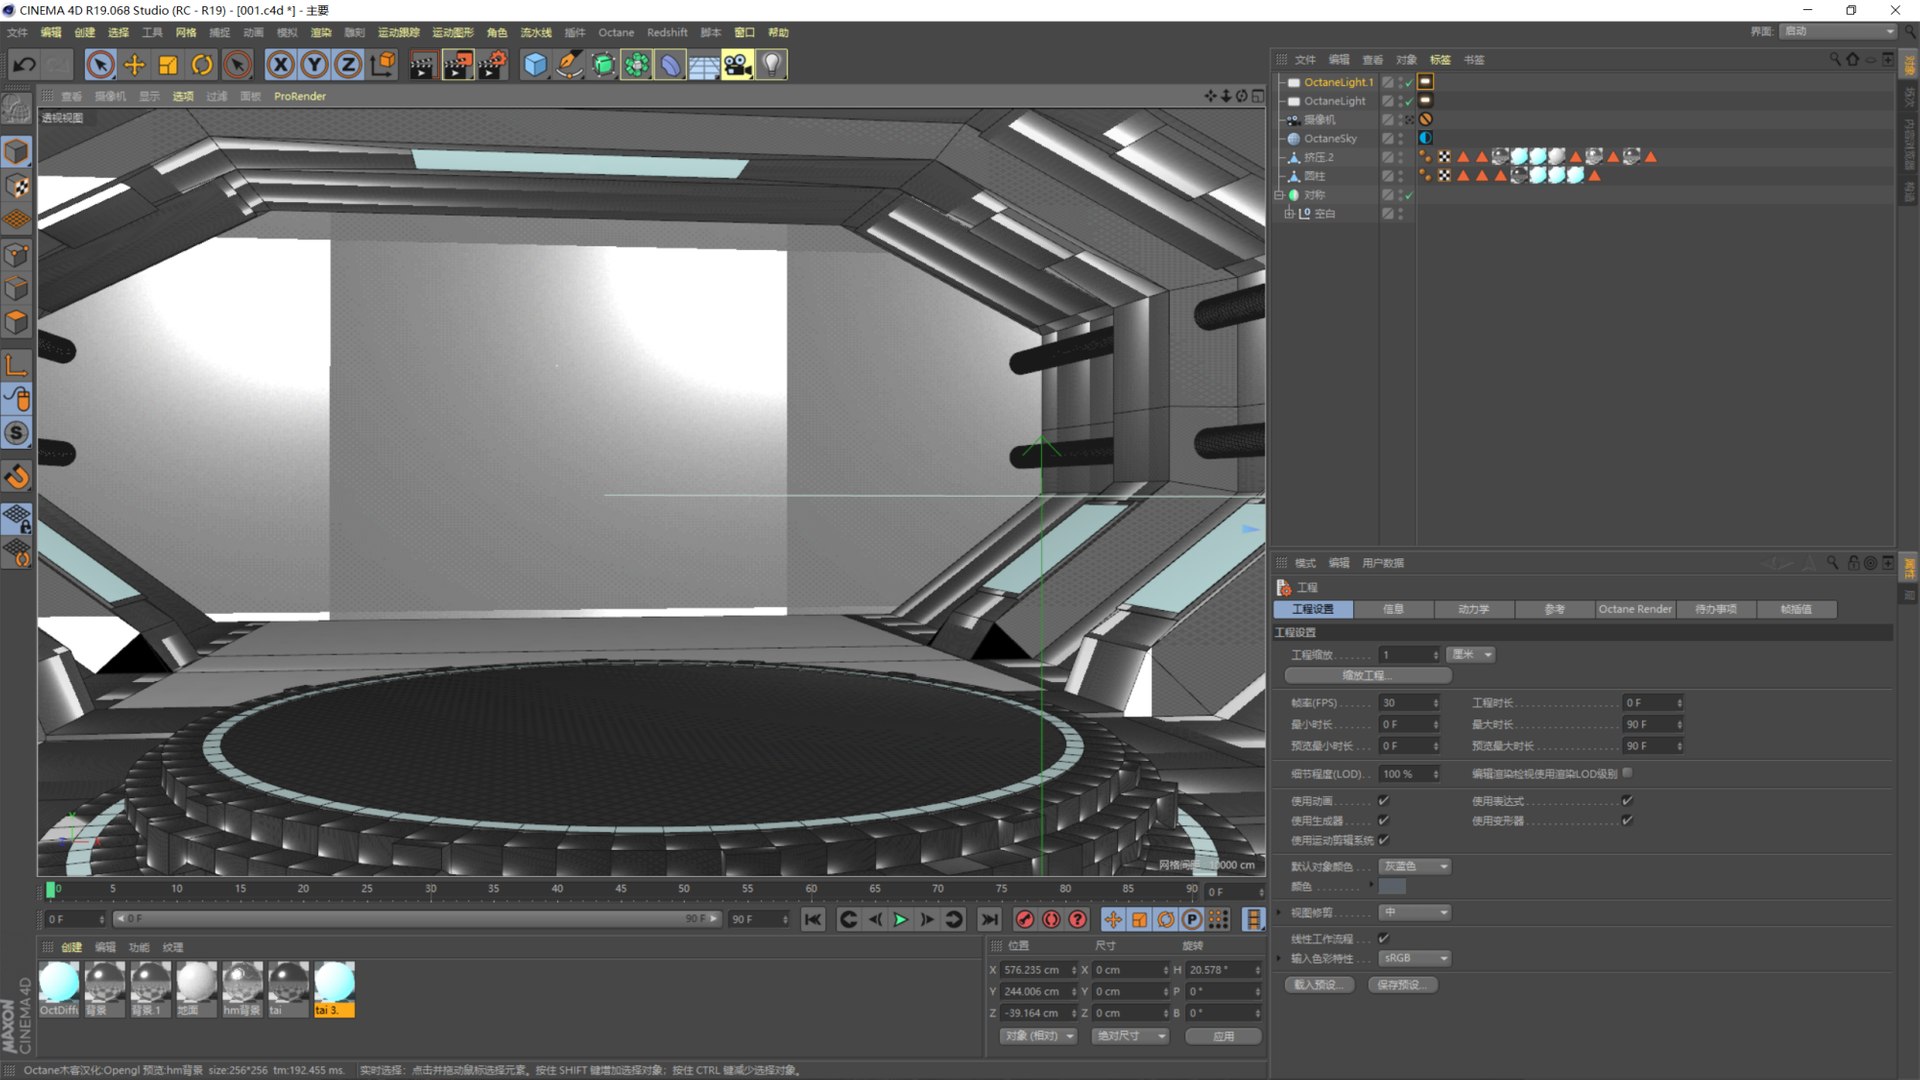Click the Camera object icon

pyautogui.click(x=737, y=65)
